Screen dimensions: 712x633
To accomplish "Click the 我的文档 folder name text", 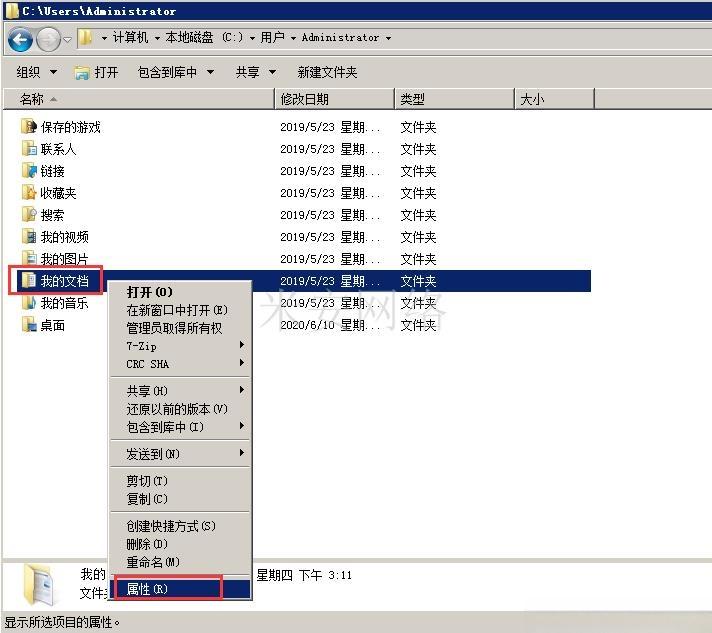I will 64,281.
